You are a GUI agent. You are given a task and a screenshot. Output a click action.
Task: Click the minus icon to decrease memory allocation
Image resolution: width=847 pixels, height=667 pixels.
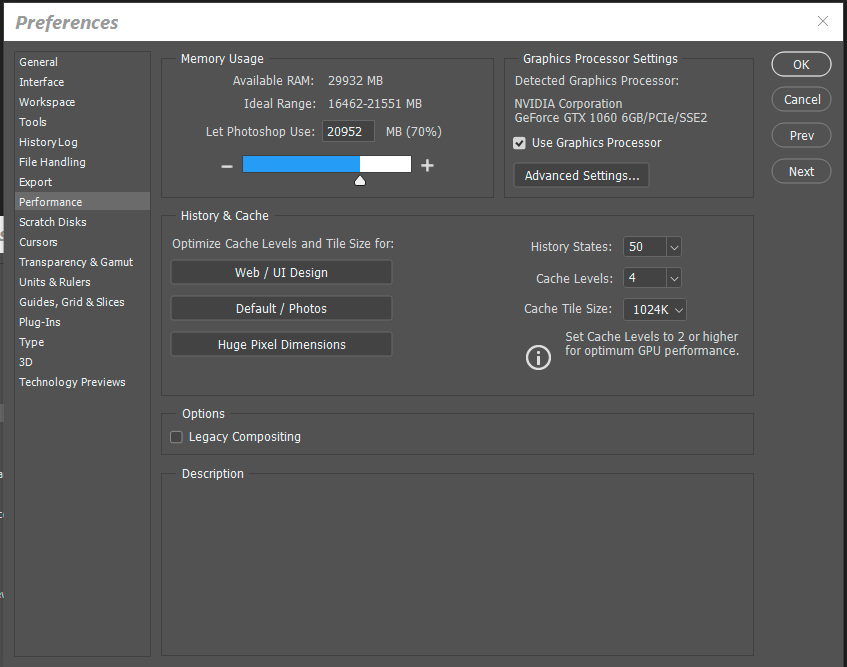pos(227,164)
